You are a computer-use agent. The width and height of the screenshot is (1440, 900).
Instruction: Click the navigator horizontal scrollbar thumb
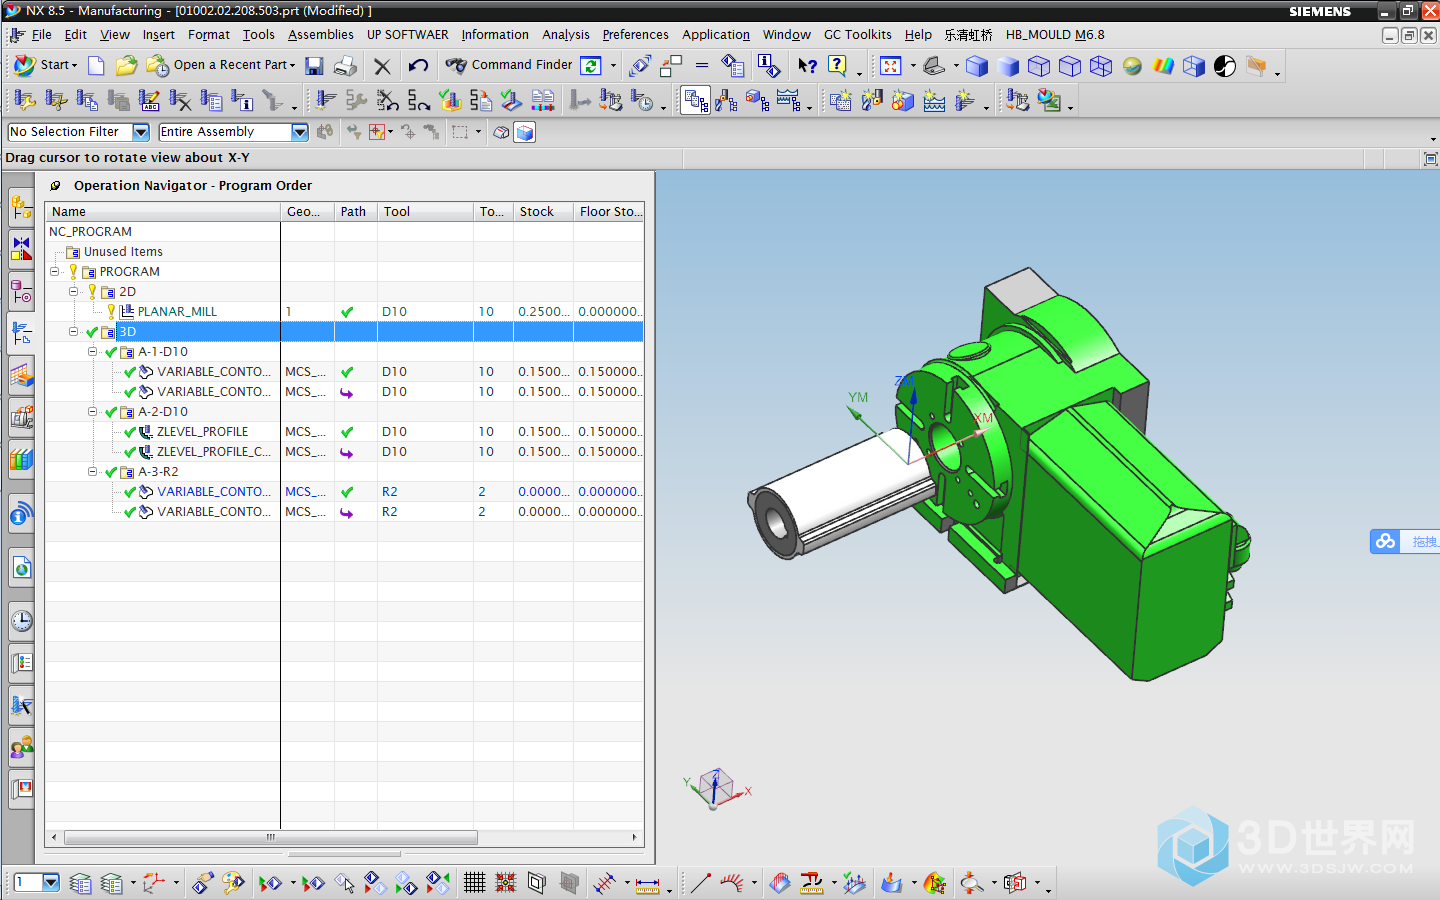(x=270, y=837)
